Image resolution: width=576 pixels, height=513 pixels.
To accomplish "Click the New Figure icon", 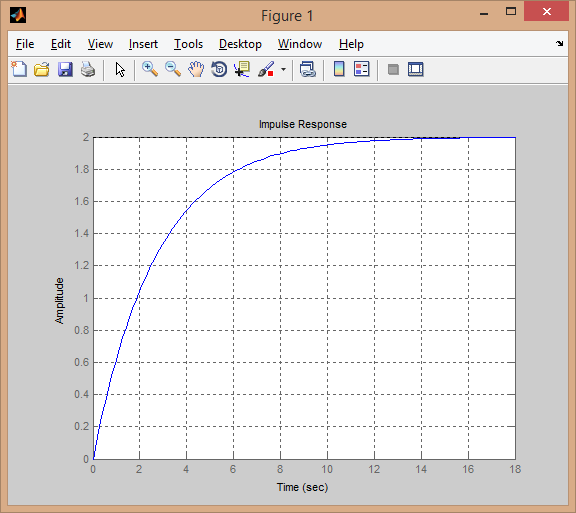I will (19, 69).
